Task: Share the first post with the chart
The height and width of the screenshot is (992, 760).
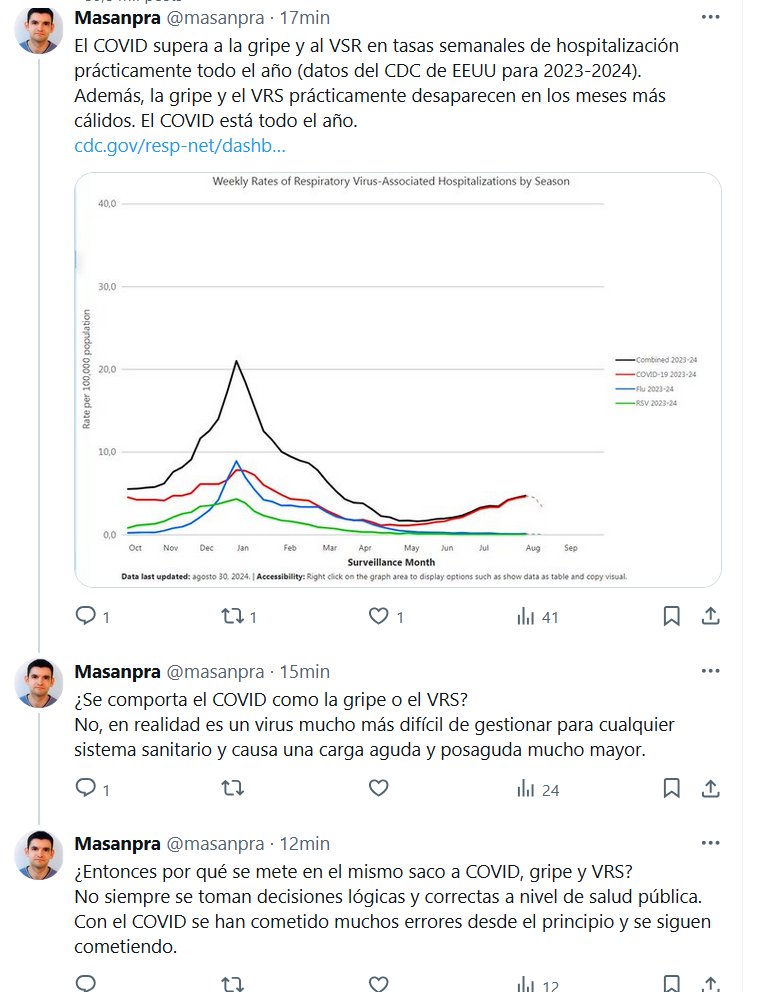Action: coord(710,616)
